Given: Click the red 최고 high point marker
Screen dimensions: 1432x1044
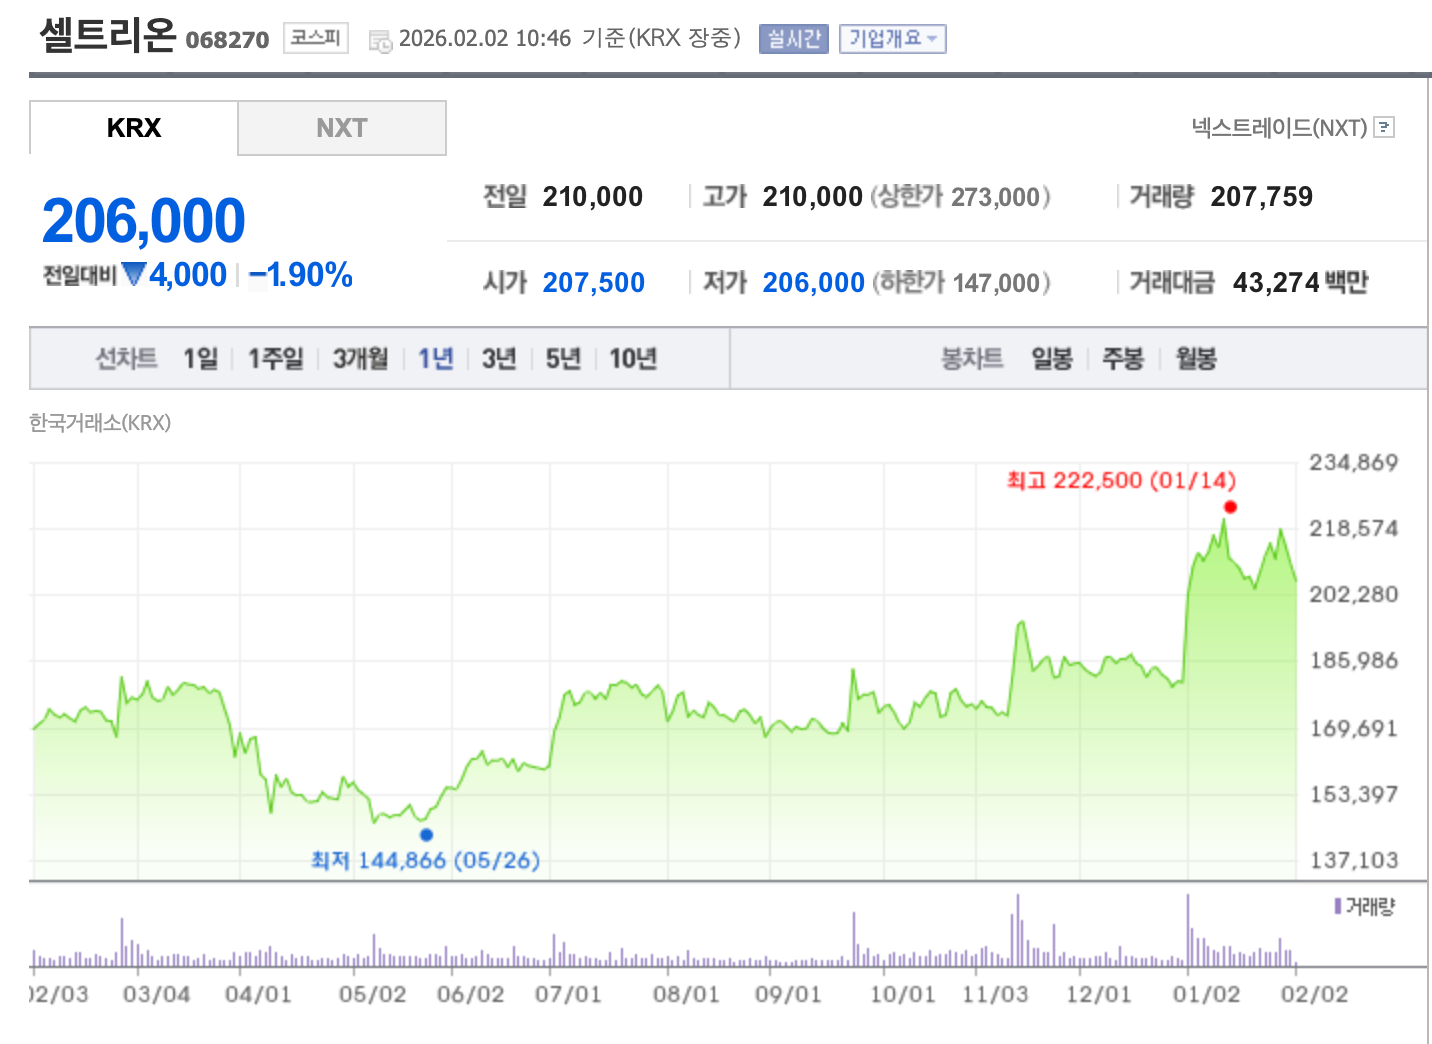Looking at the screenshot, I should [1230, 507].
